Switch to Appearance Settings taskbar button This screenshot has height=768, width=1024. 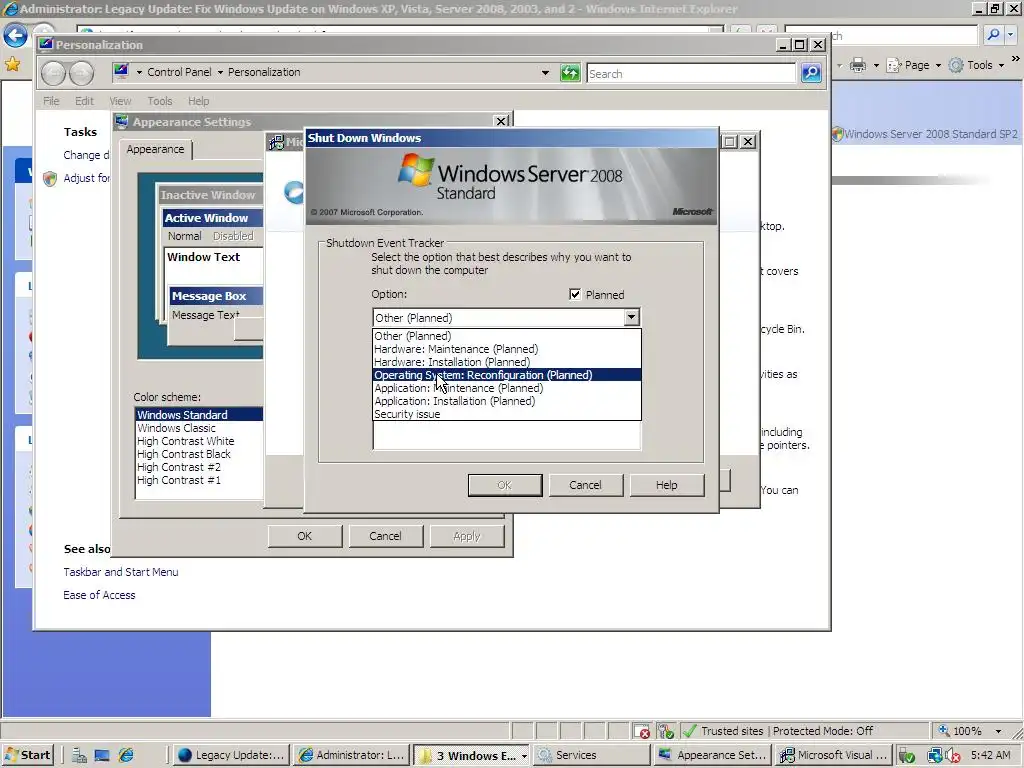pyautogui.click(x=712, y=755)
